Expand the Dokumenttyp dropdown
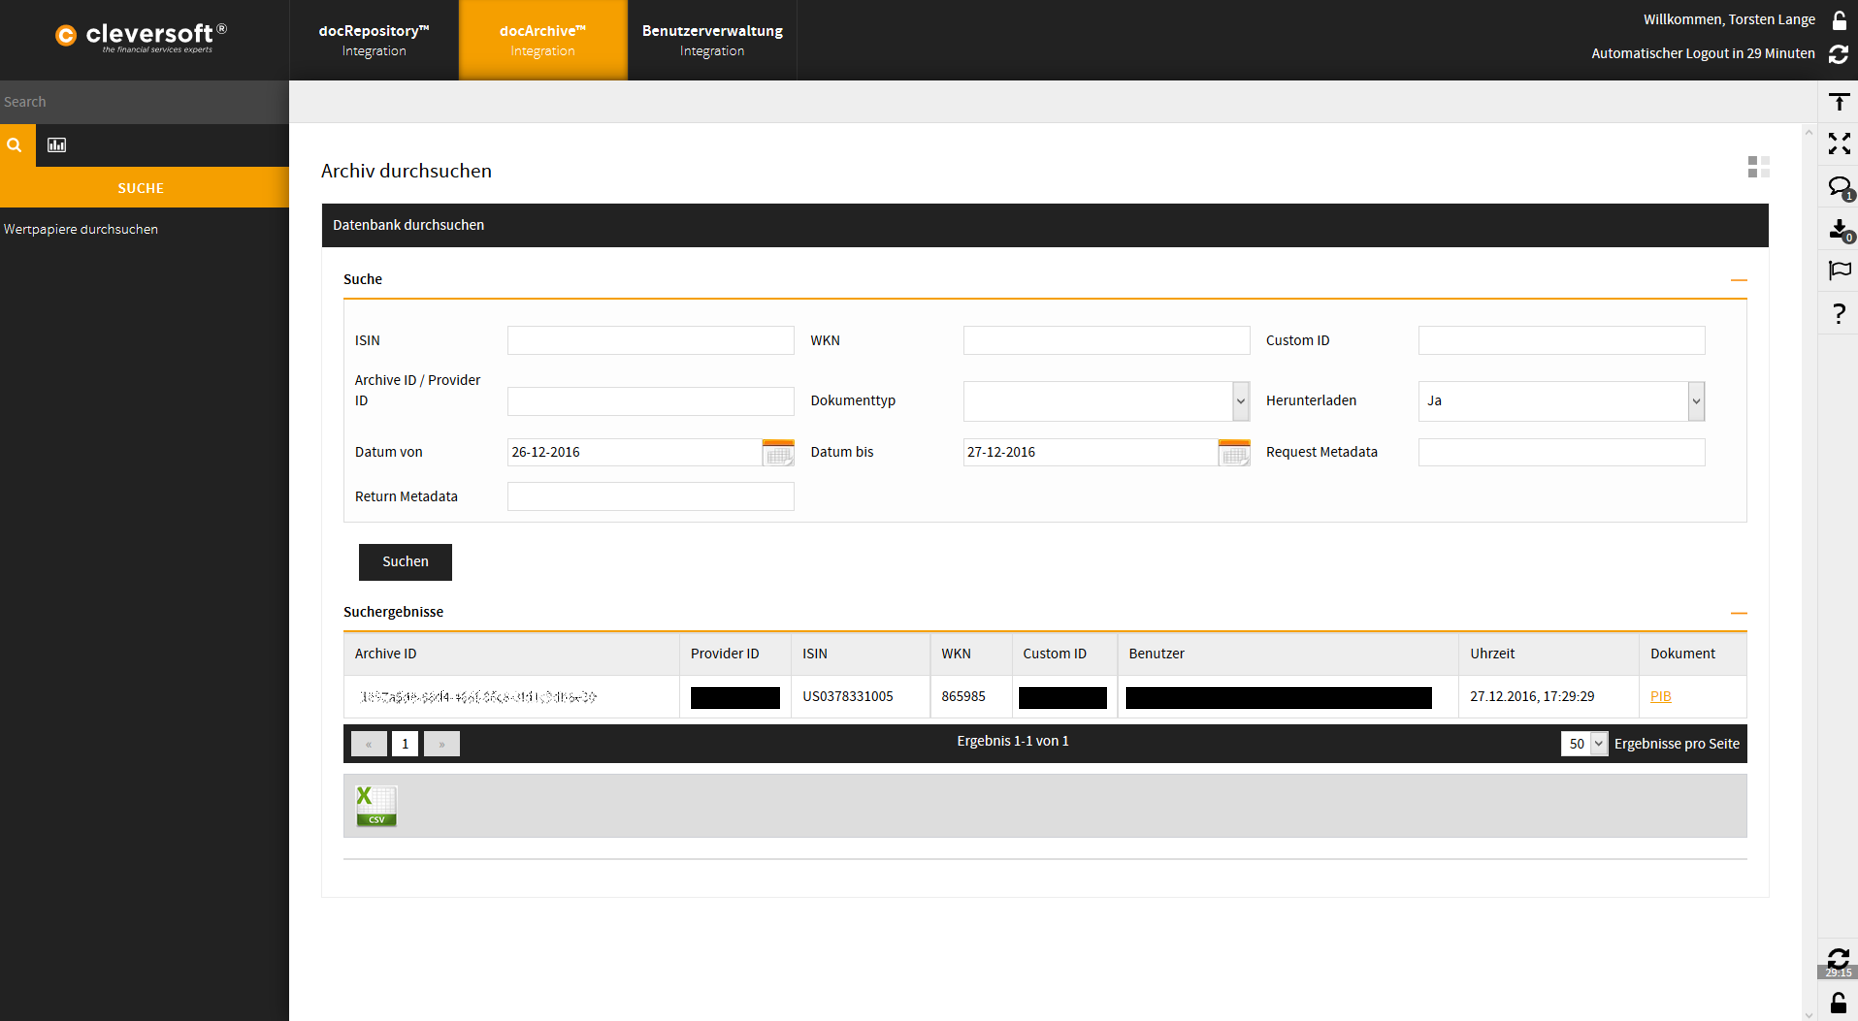 [x=1240, y=401]
